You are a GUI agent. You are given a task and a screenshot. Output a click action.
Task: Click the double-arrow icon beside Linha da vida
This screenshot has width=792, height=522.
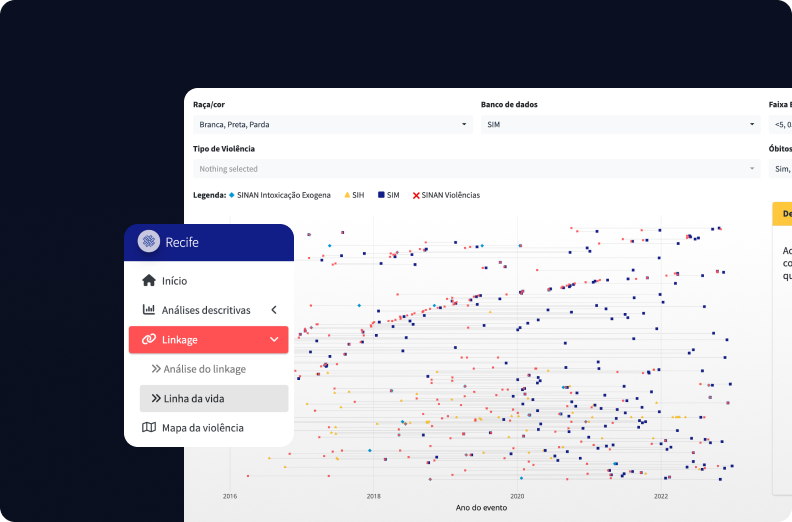click(x=156, y=399)
